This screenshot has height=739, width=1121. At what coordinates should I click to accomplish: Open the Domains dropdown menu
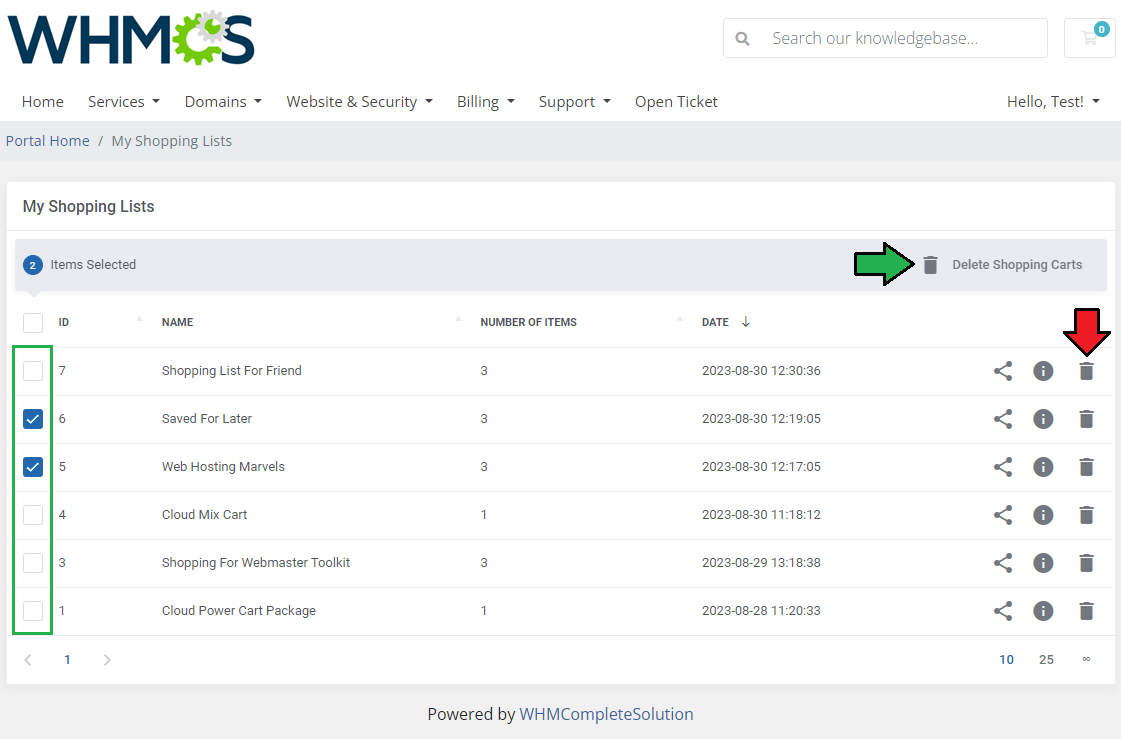tap(223, 101)
